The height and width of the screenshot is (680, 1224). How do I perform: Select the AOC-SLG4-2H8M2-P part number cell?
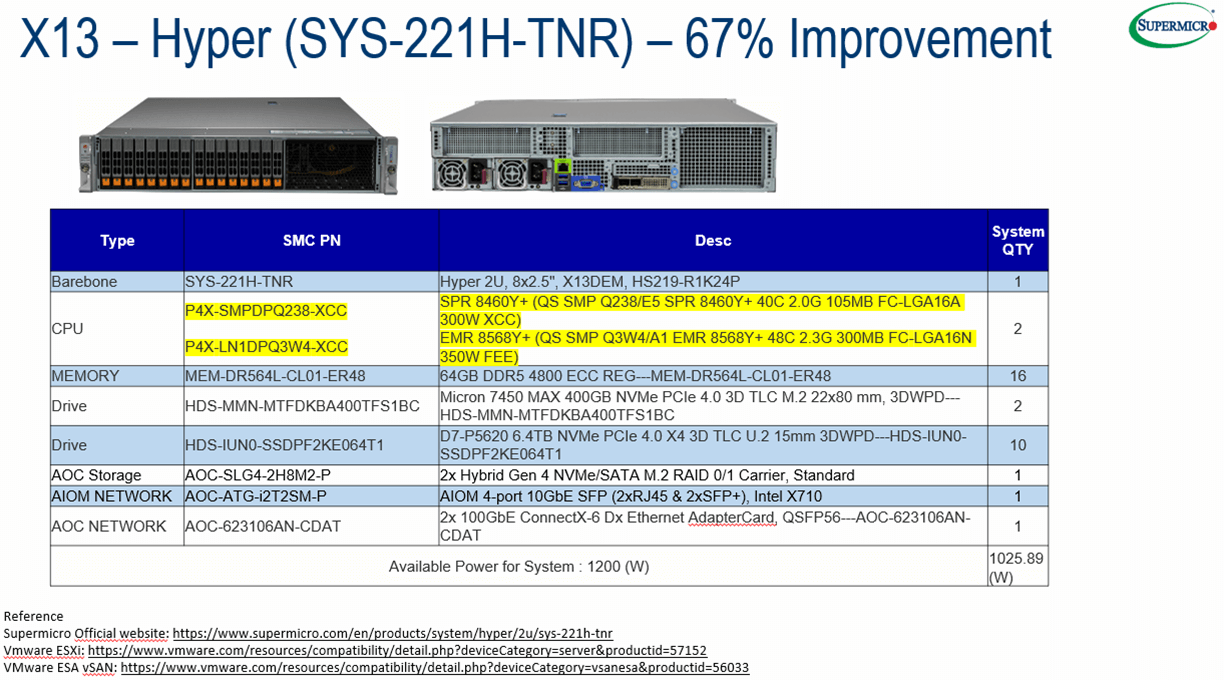(x=255, y=475)
